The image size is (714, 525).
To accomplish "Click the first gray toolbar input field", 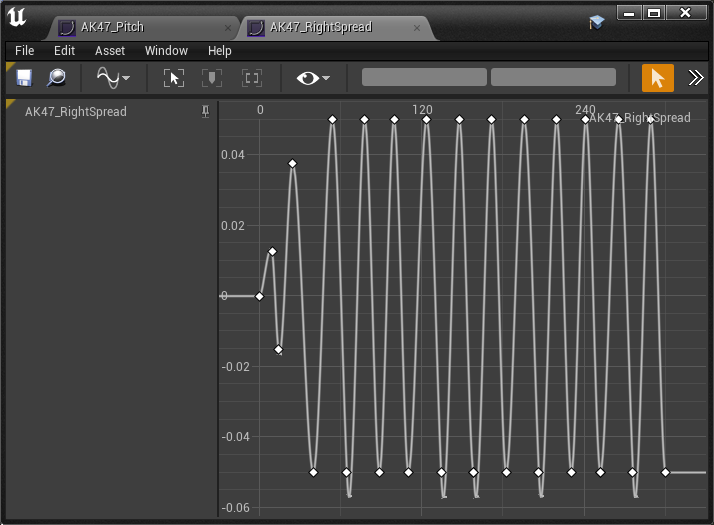I will coord(424,77).
